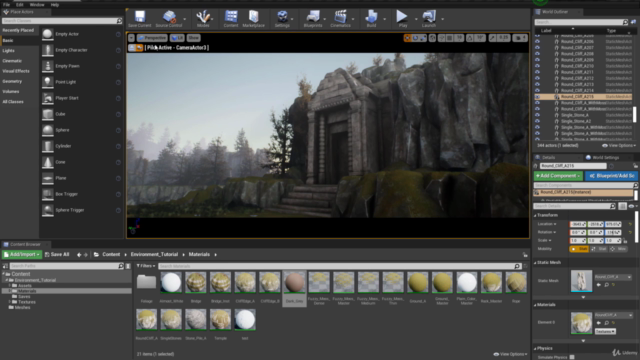Open the Perspective view dropdown
The height and width of the screenshot is (360, 640).
click(152, 38)
